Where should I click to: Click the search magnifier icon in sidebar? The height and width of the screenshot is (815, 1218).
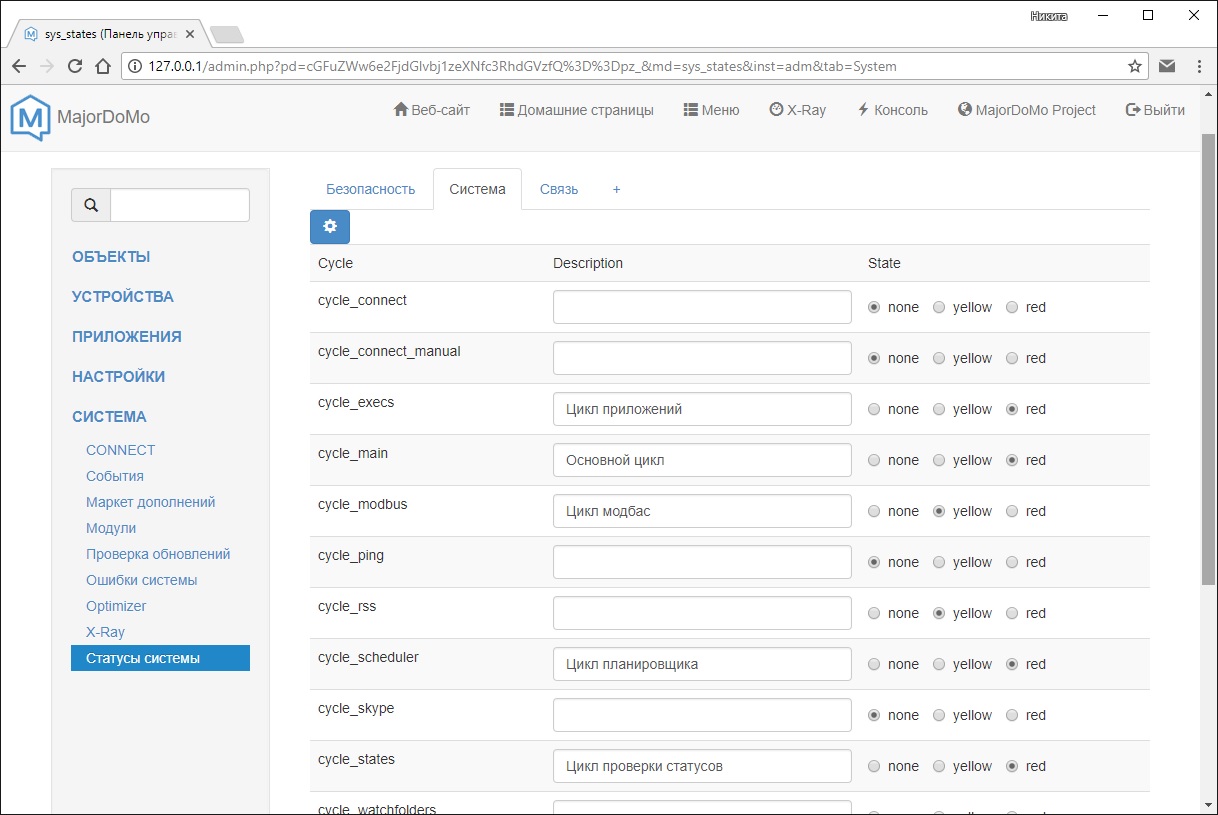coord(91,205)
